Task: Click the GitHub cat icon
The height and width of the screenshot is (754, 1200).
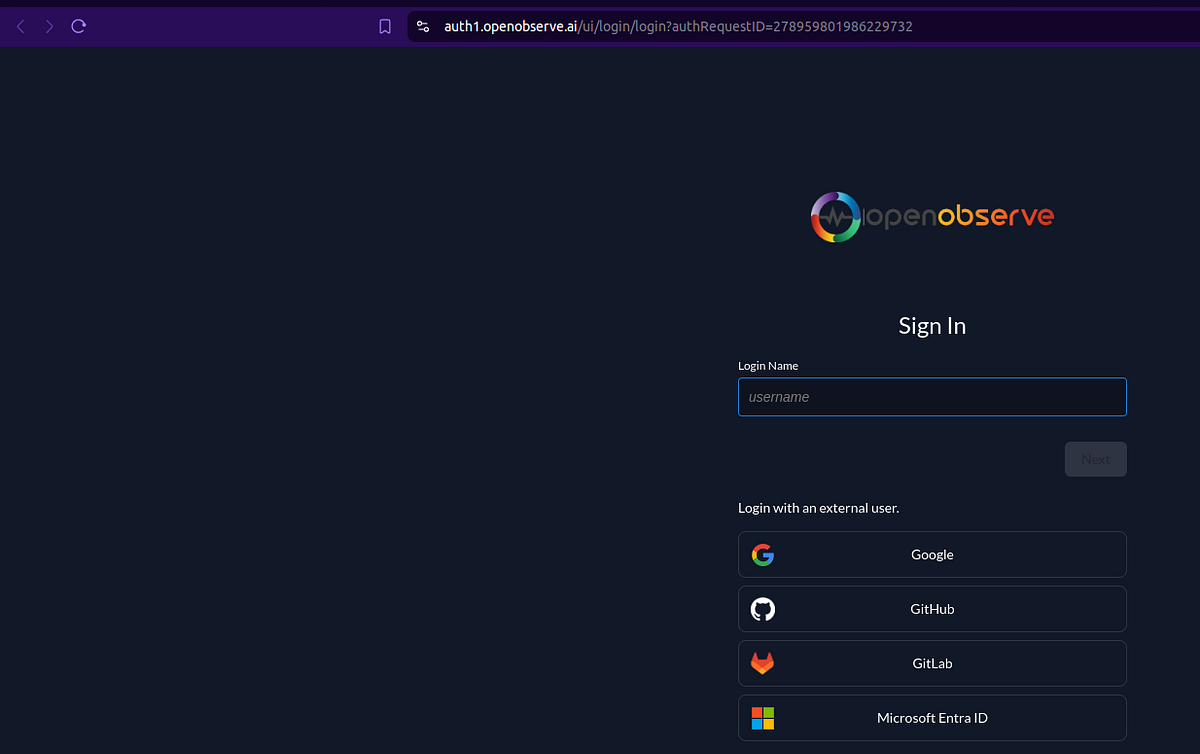Action: point(763,609)
